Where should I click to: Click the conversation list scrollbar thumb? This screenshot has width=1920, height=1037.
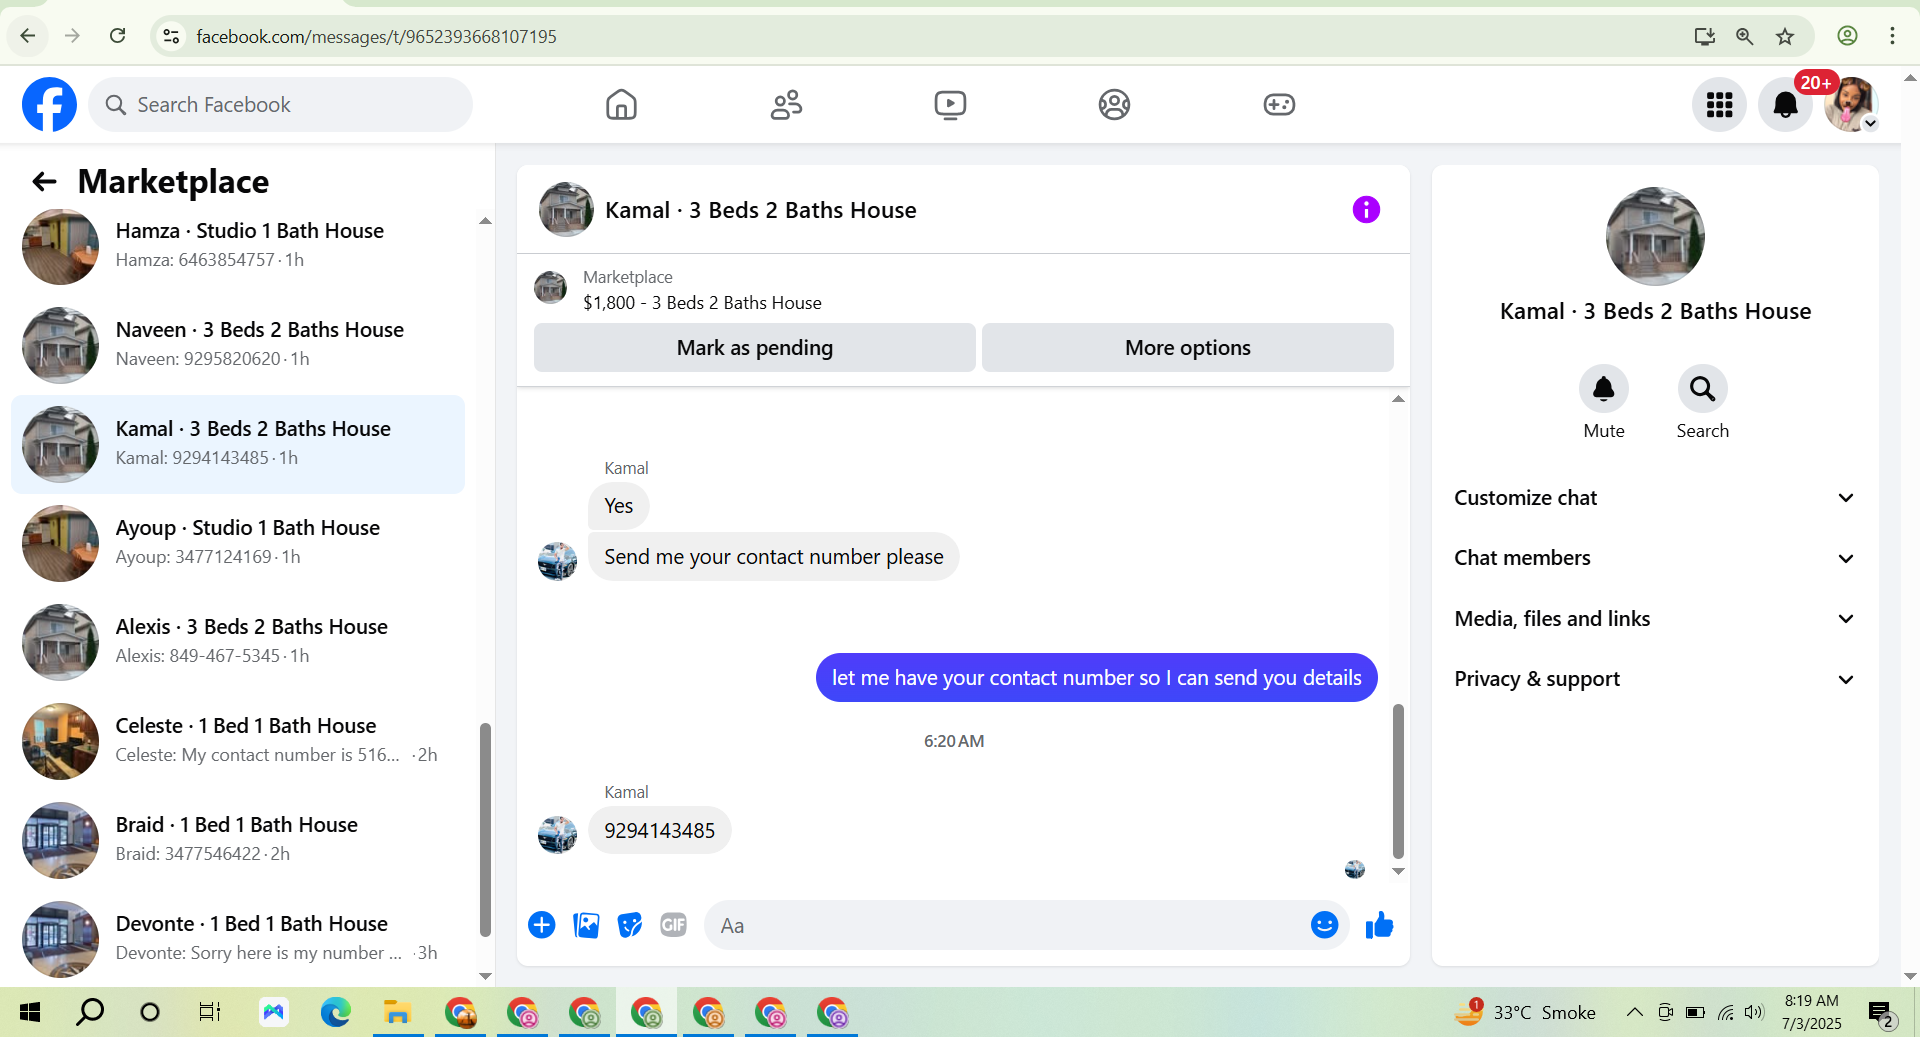point(485,829)
